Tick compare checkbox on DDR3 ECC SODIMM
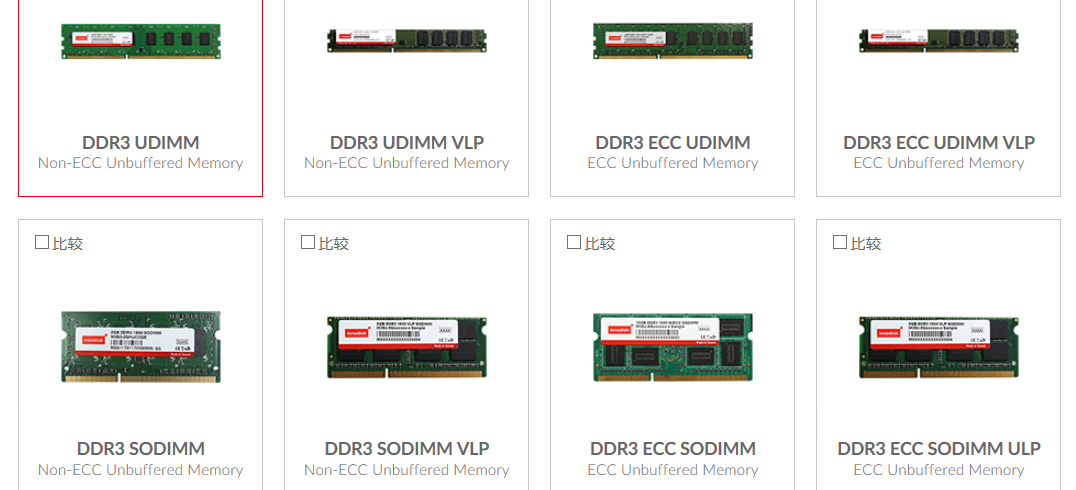 point(574,242)
